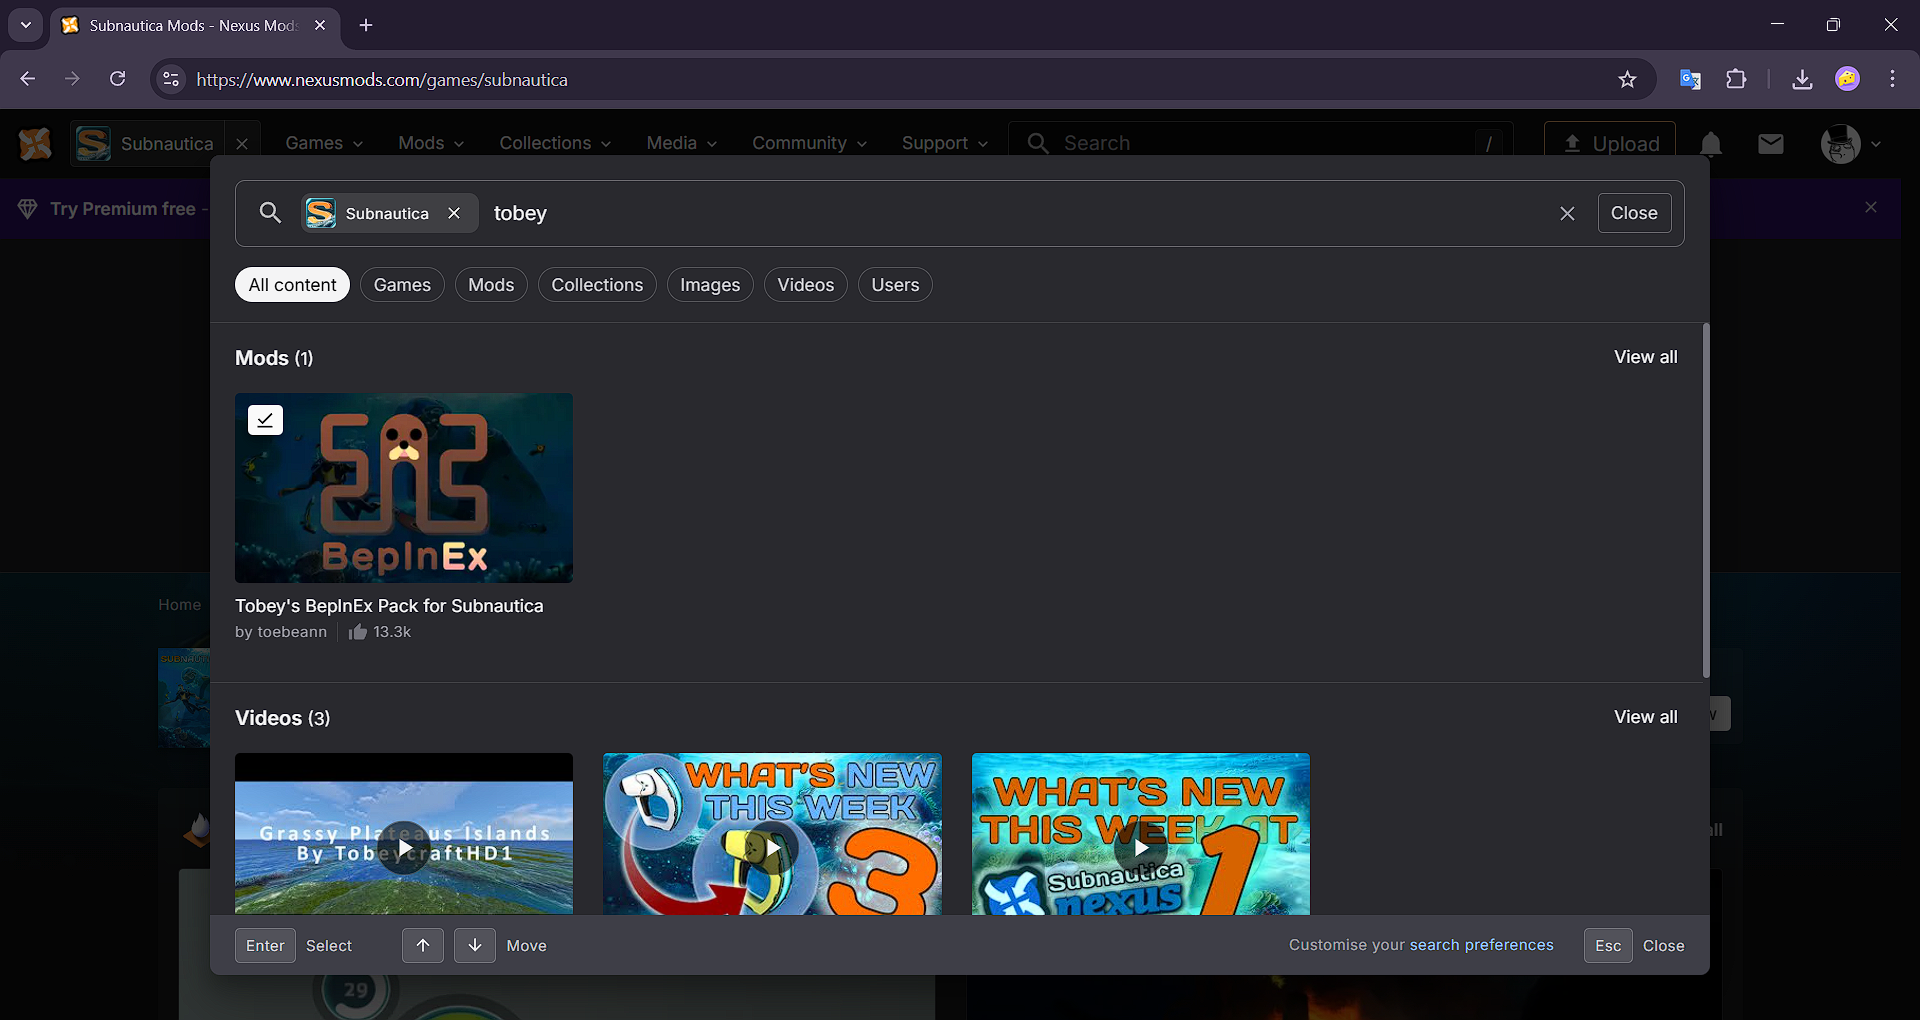Play the What's New This Week 1 video

click(1141, 848)
